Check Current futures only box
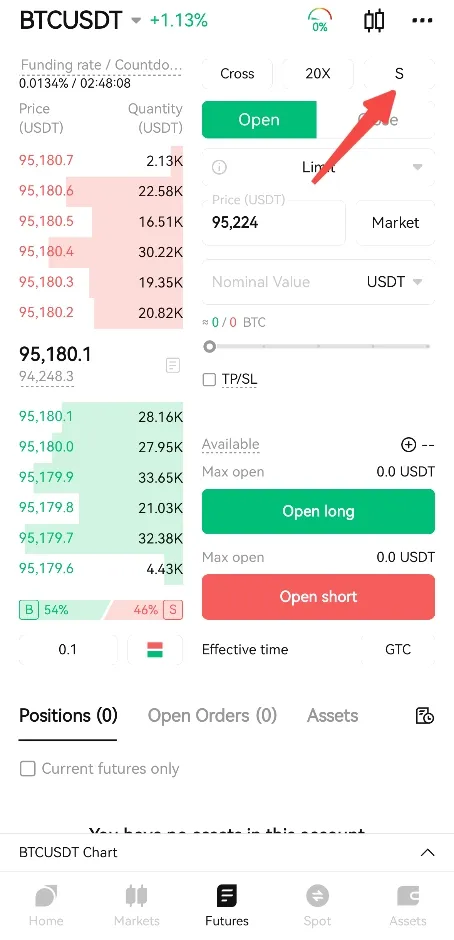The image size is (454, 940). pyautogui.click(x=28, y=769)
